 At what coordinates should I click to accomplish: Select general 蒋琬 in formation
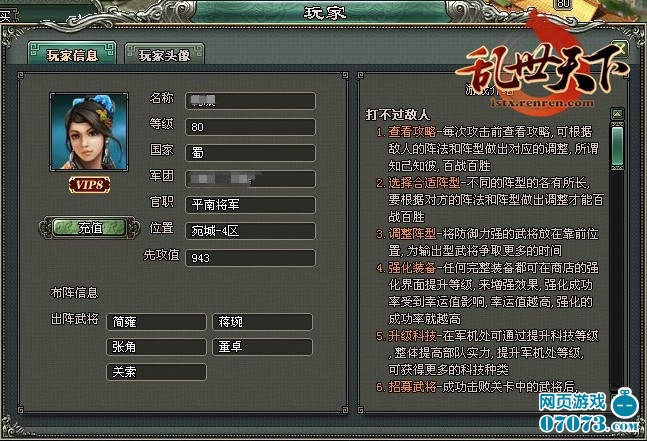(x=262, y=322)
